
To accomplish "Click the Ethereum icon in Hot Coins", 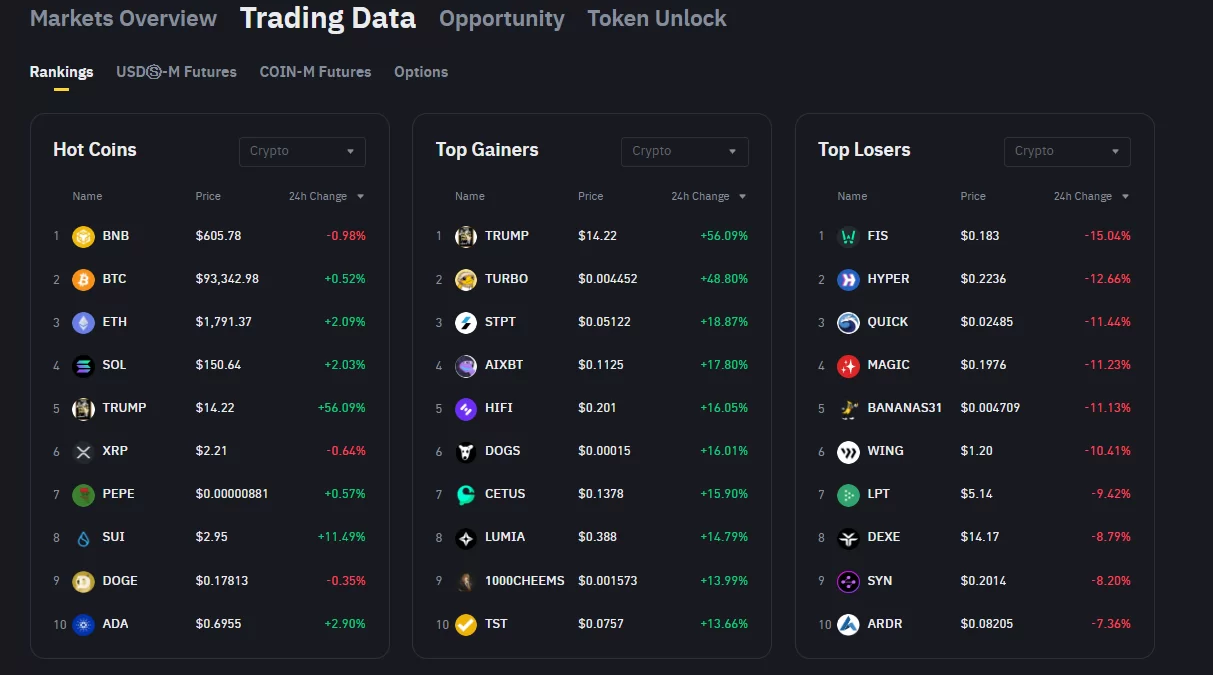I will [83, 323].
